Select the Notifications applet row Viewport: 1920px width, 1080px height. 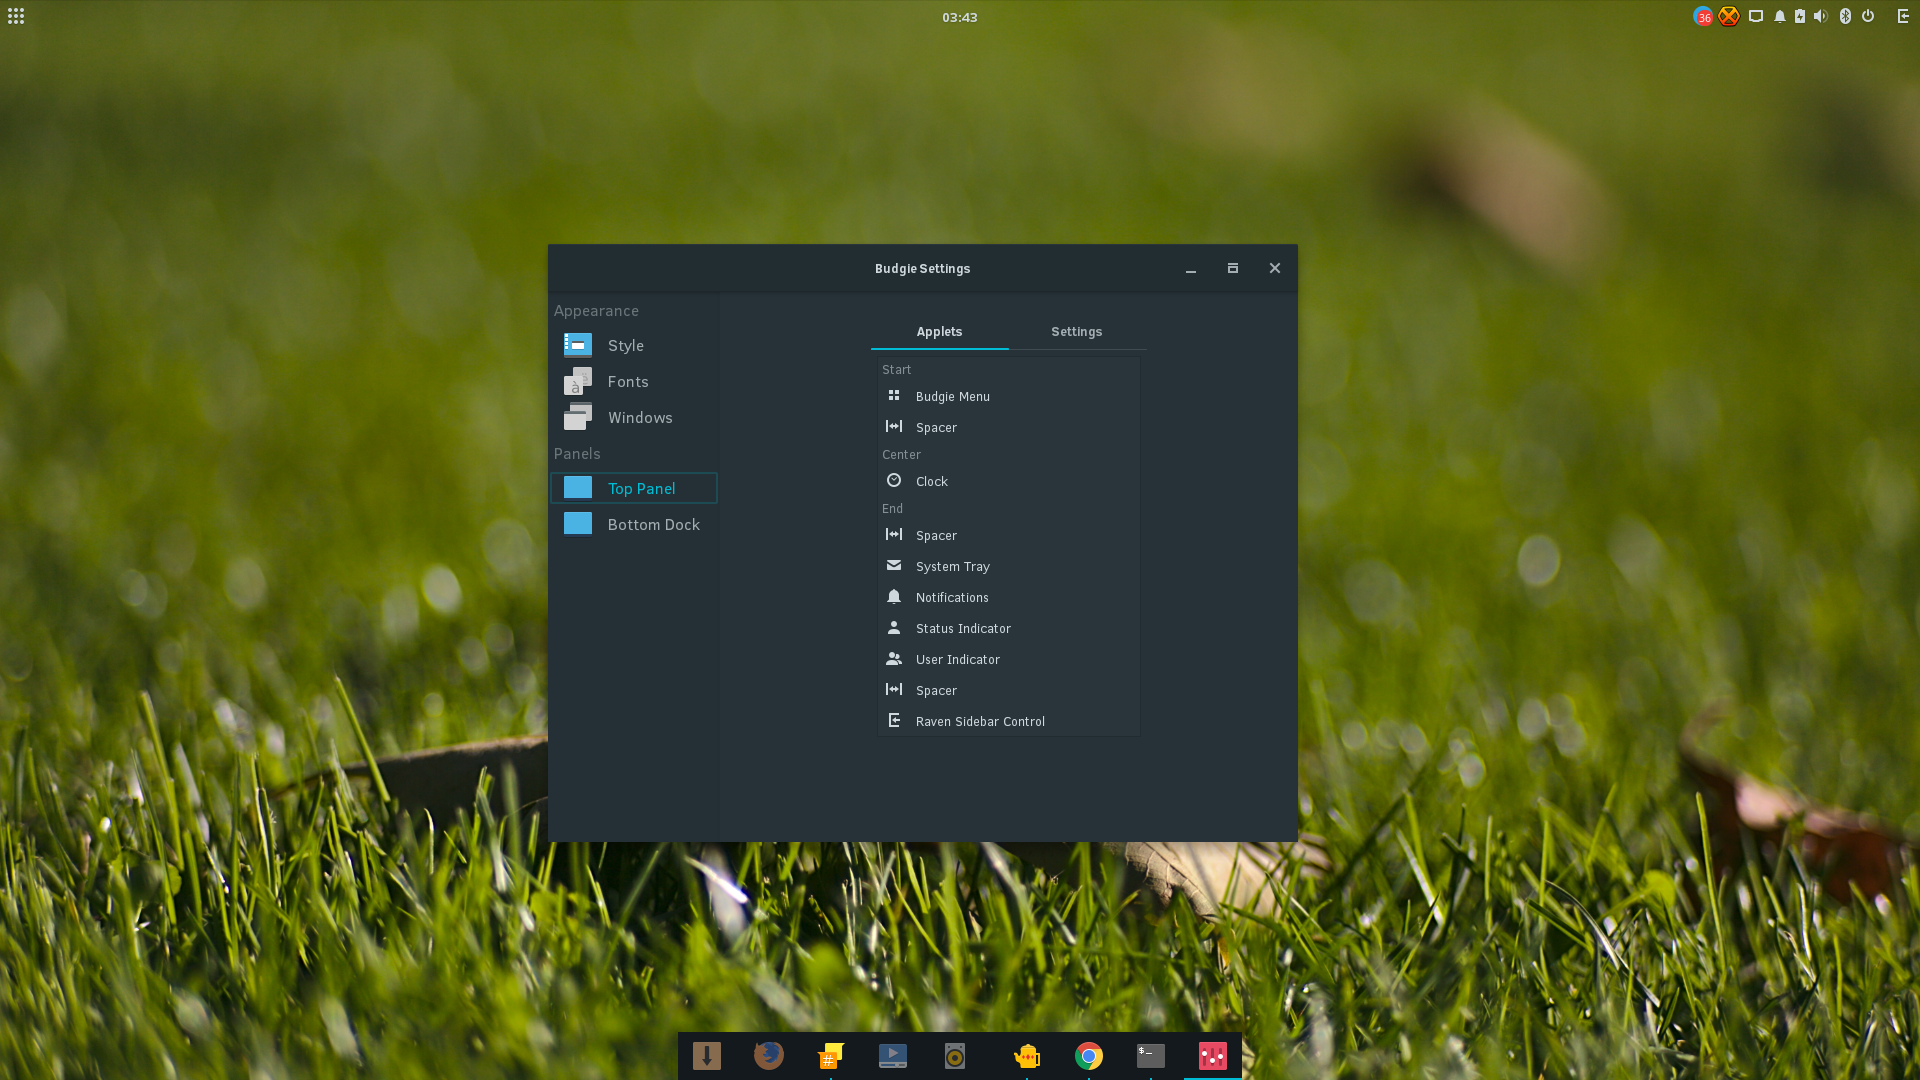(1009, 598)
